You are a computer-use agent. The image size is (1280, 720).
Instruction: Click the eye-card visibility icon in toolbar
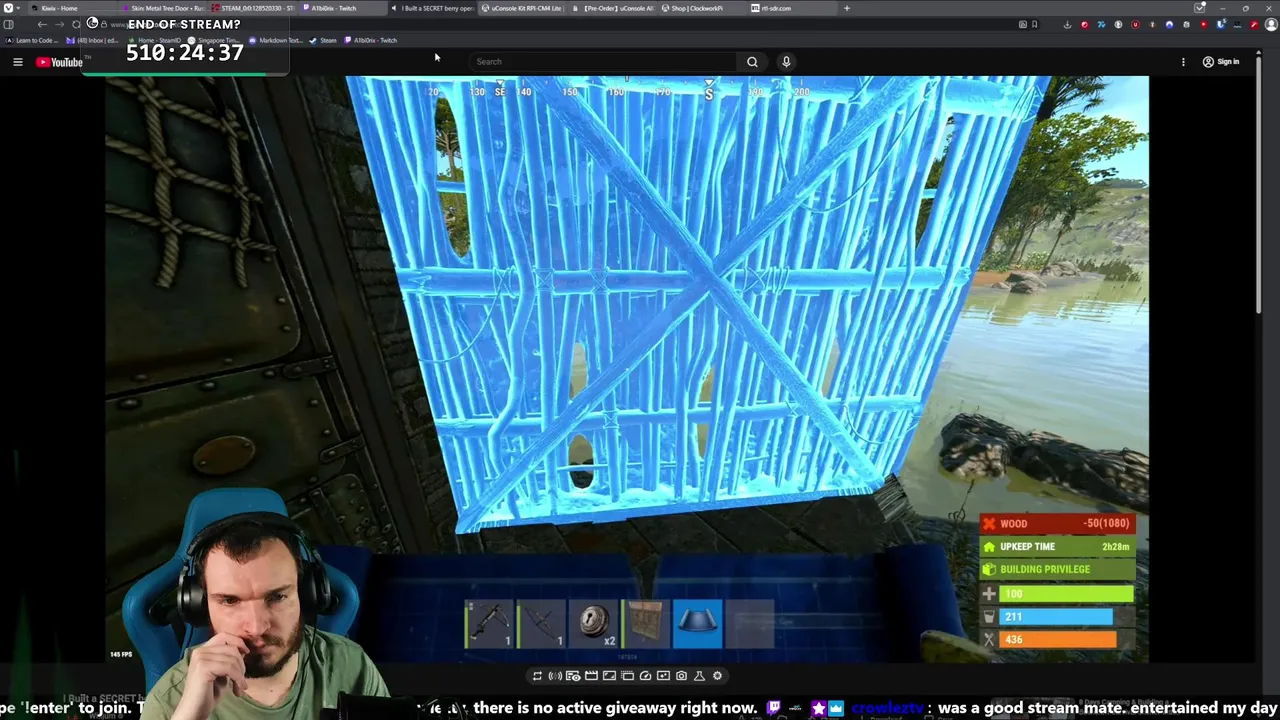click(x=573, y=676)
